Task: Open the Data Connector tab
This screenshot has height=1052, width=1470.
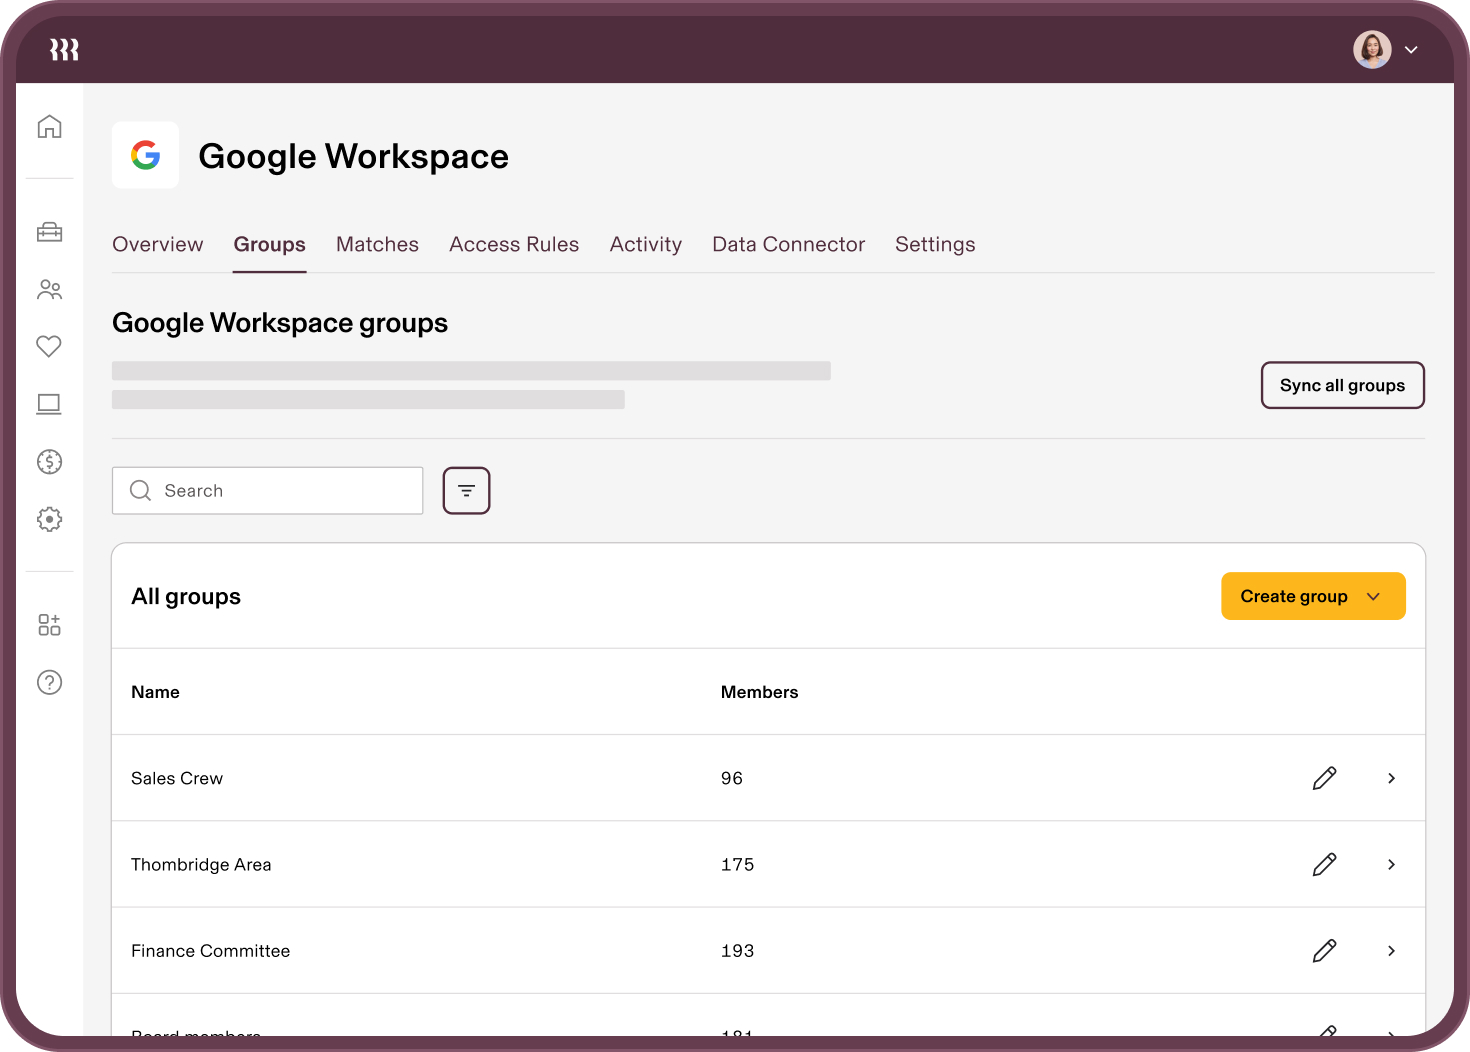Action: (x=788, y=245)
